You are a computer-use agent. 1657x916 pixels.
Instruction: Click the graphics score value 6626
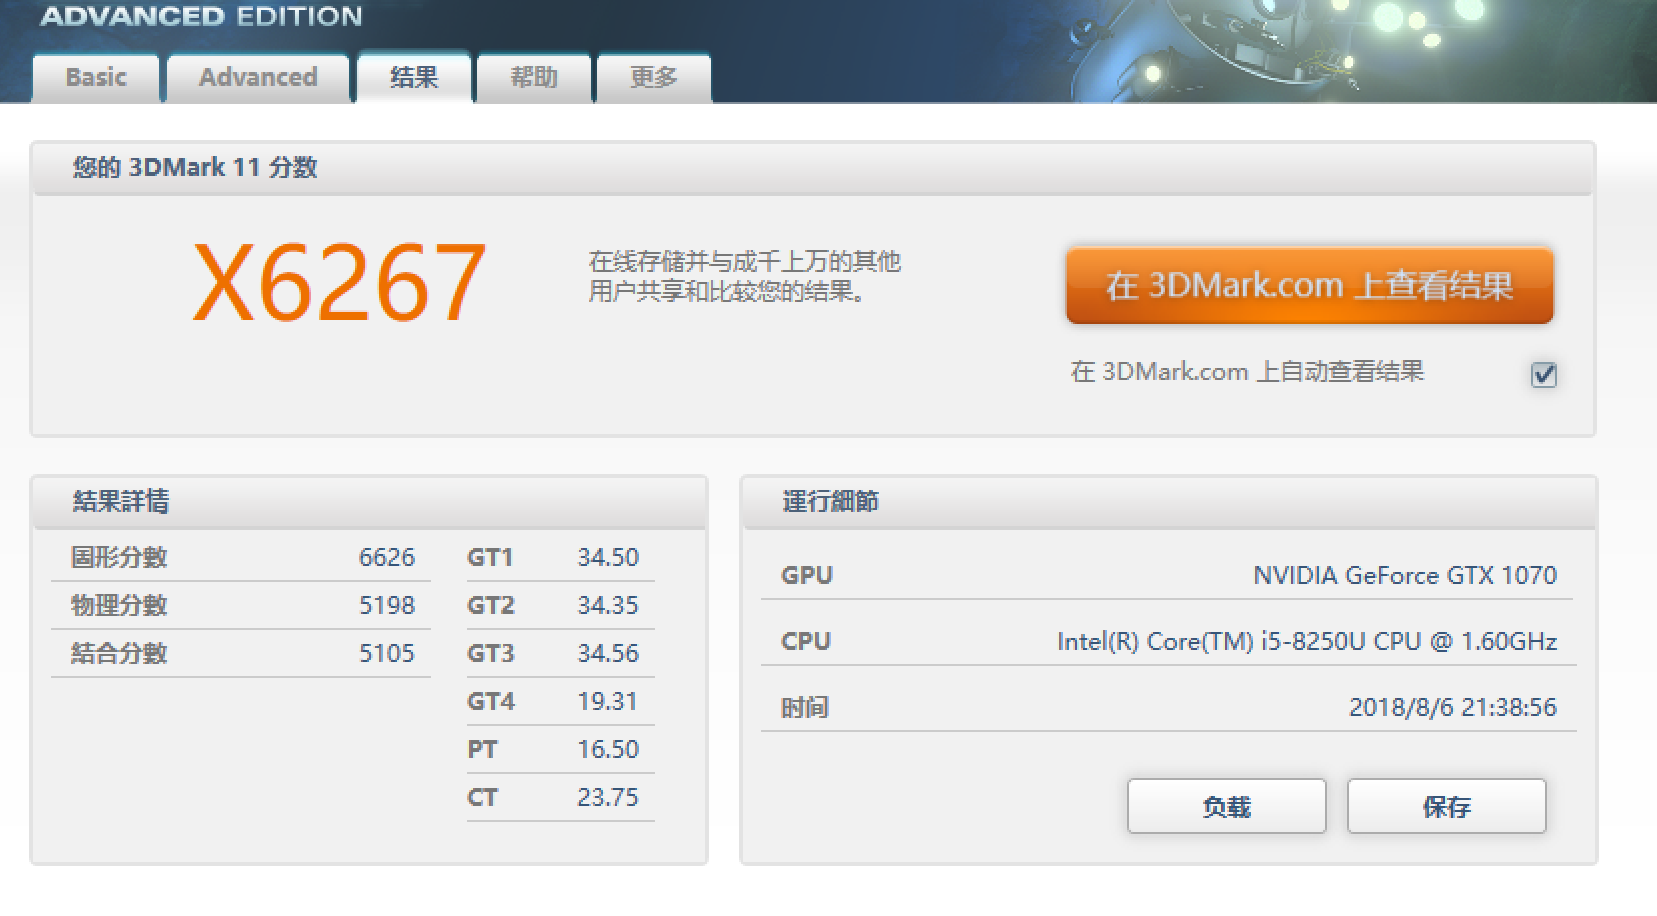[386, 557]
